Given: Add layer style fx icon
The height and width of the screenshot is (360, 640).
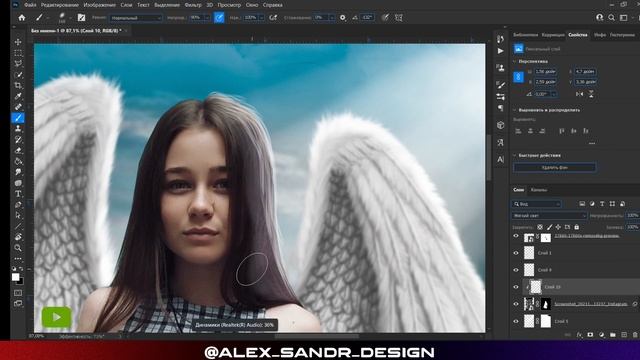Looking at the screenshot, I should coord(580,335).
